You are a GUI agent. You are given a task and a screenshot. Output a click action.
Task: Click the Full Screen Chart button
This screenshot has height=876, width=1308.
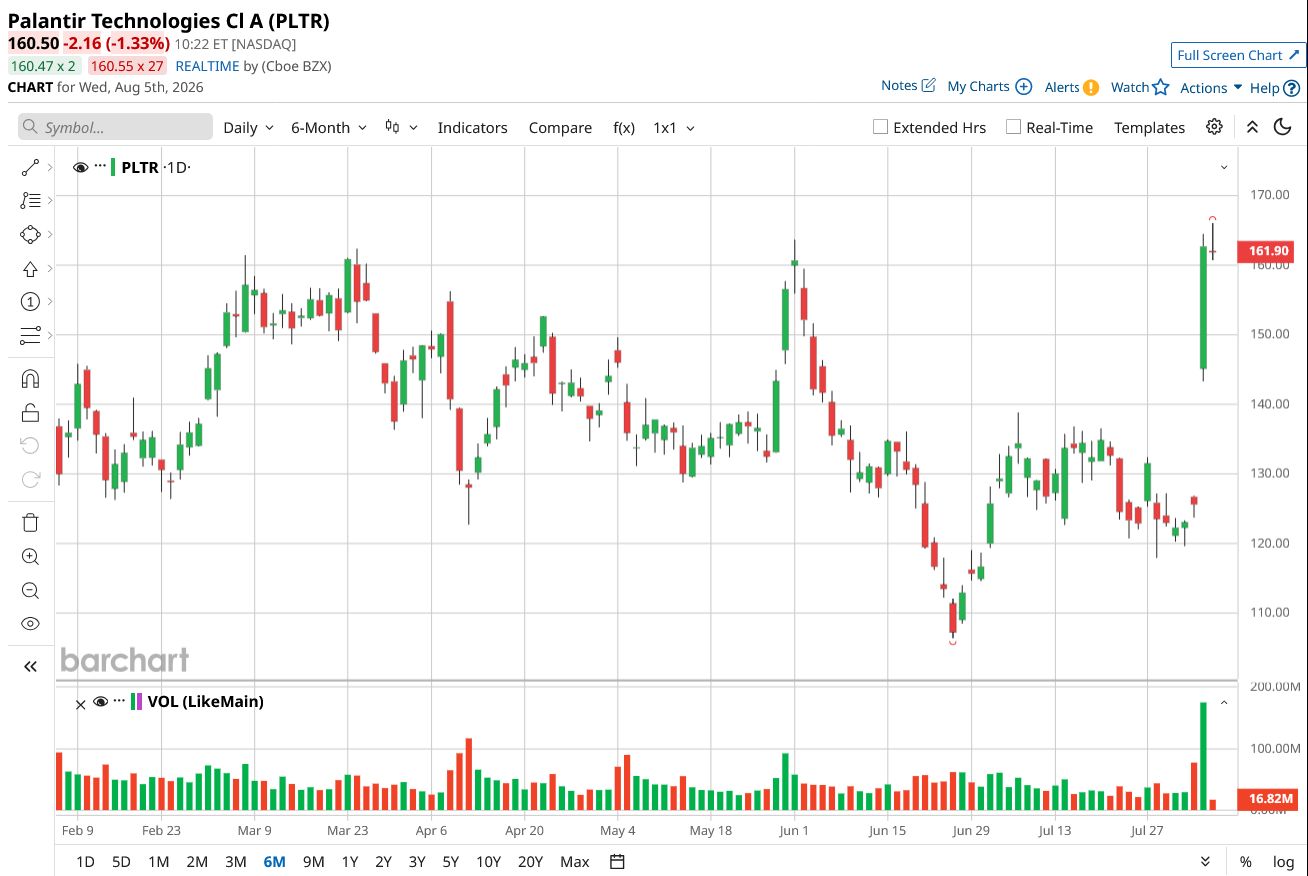(1238, 55)
